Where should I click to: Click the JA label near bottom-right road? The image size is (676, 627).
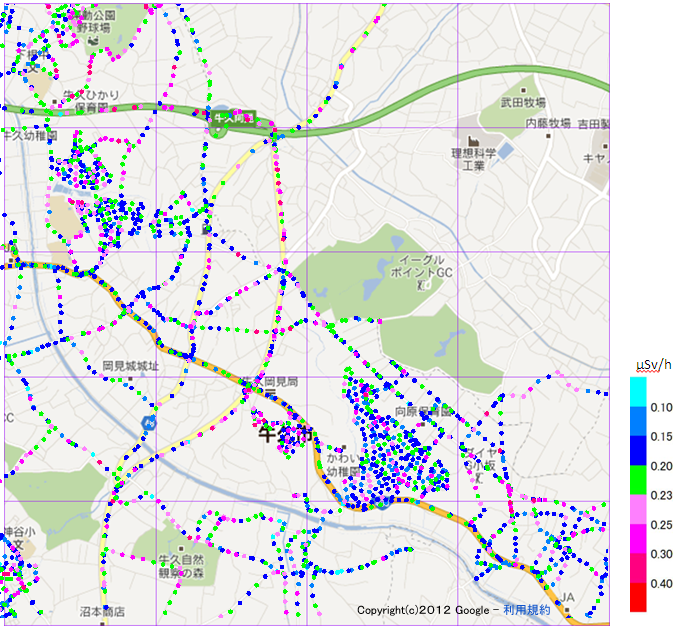[567, 598]
